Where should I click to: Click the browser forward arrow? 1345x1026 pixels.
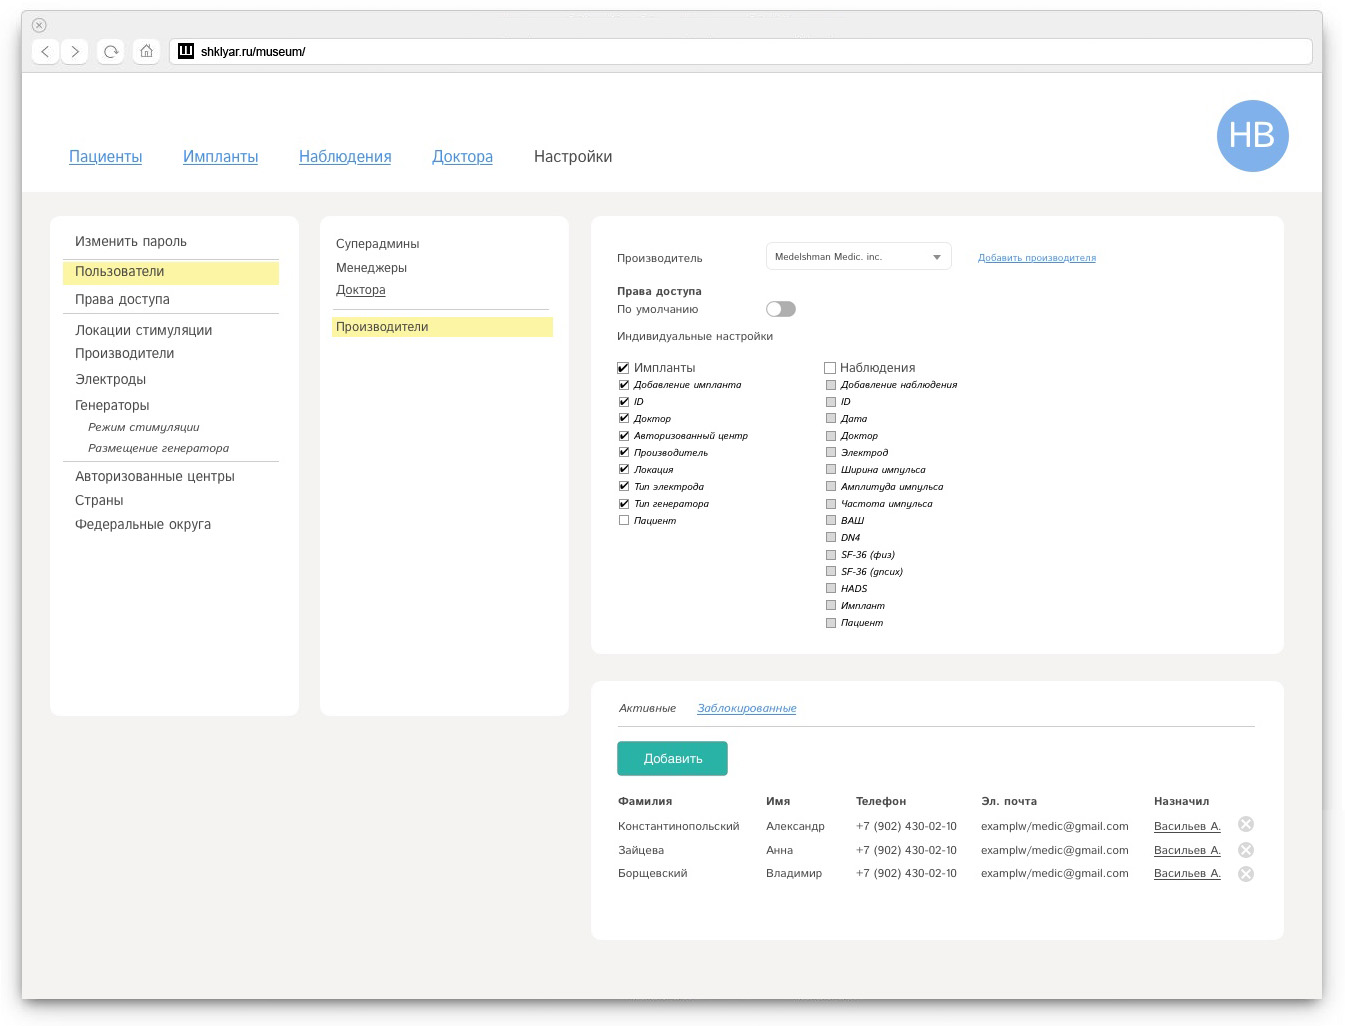pos(75,51)
